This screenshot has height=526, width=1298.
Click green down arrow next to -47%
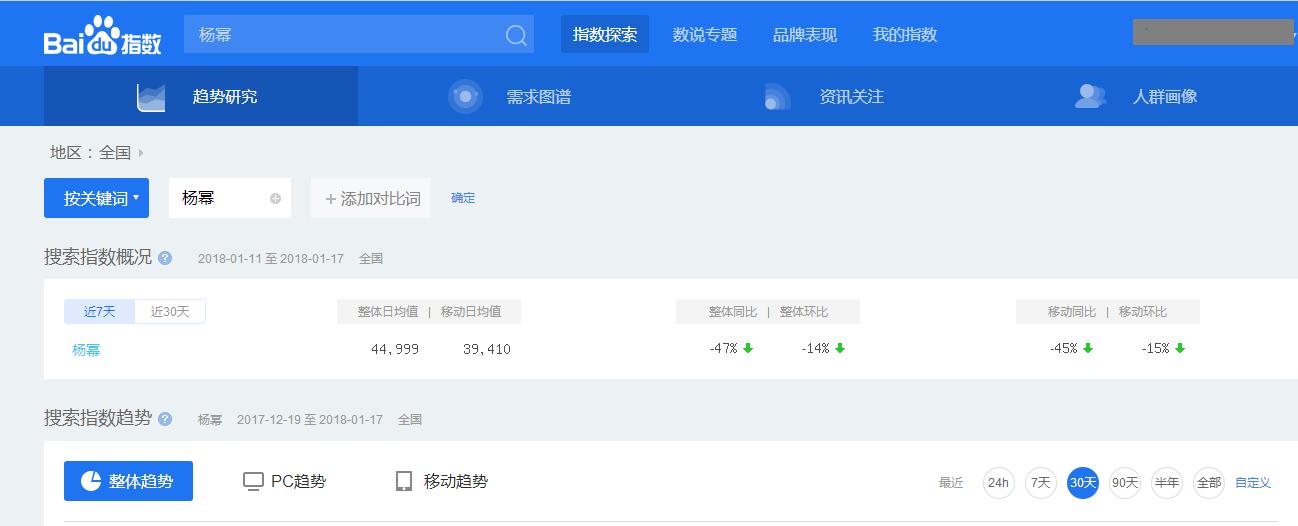pyautogui.click(x=748, y=348)
